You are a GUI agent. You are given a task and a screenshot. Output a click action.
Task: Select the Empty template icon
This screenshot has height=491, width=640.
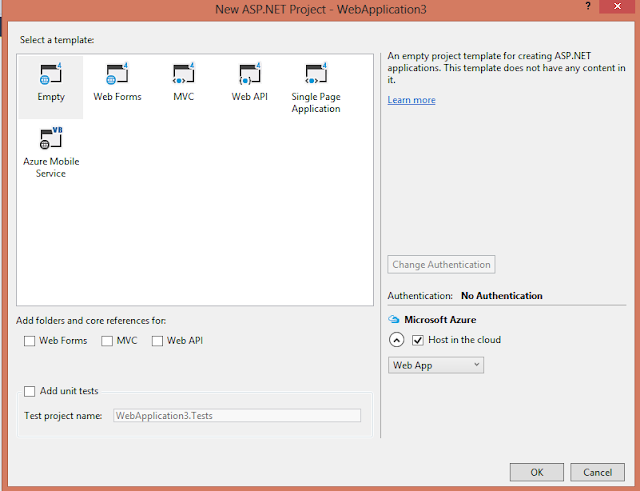(x=51, y=74)
